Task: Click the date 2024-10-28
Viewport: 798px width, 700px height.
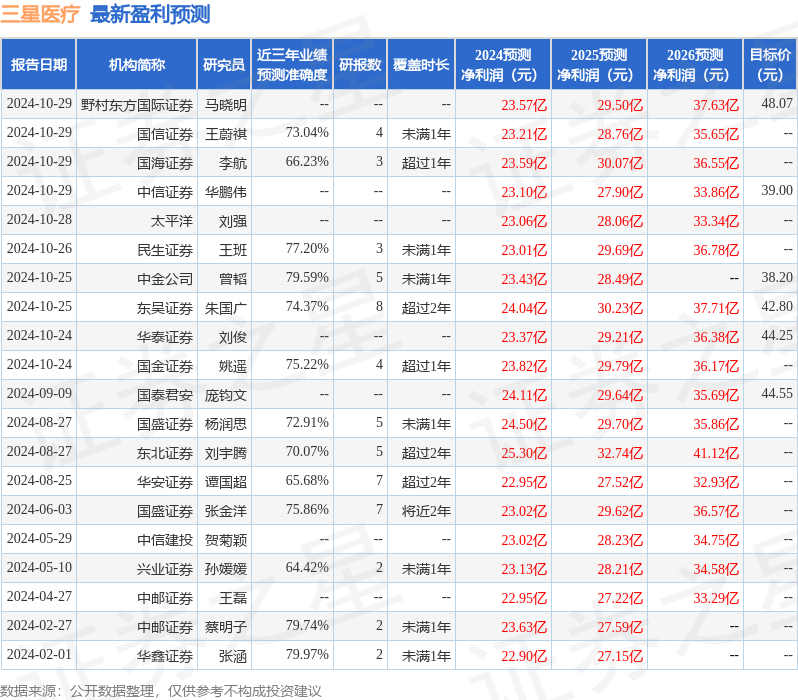Action: 39,219
